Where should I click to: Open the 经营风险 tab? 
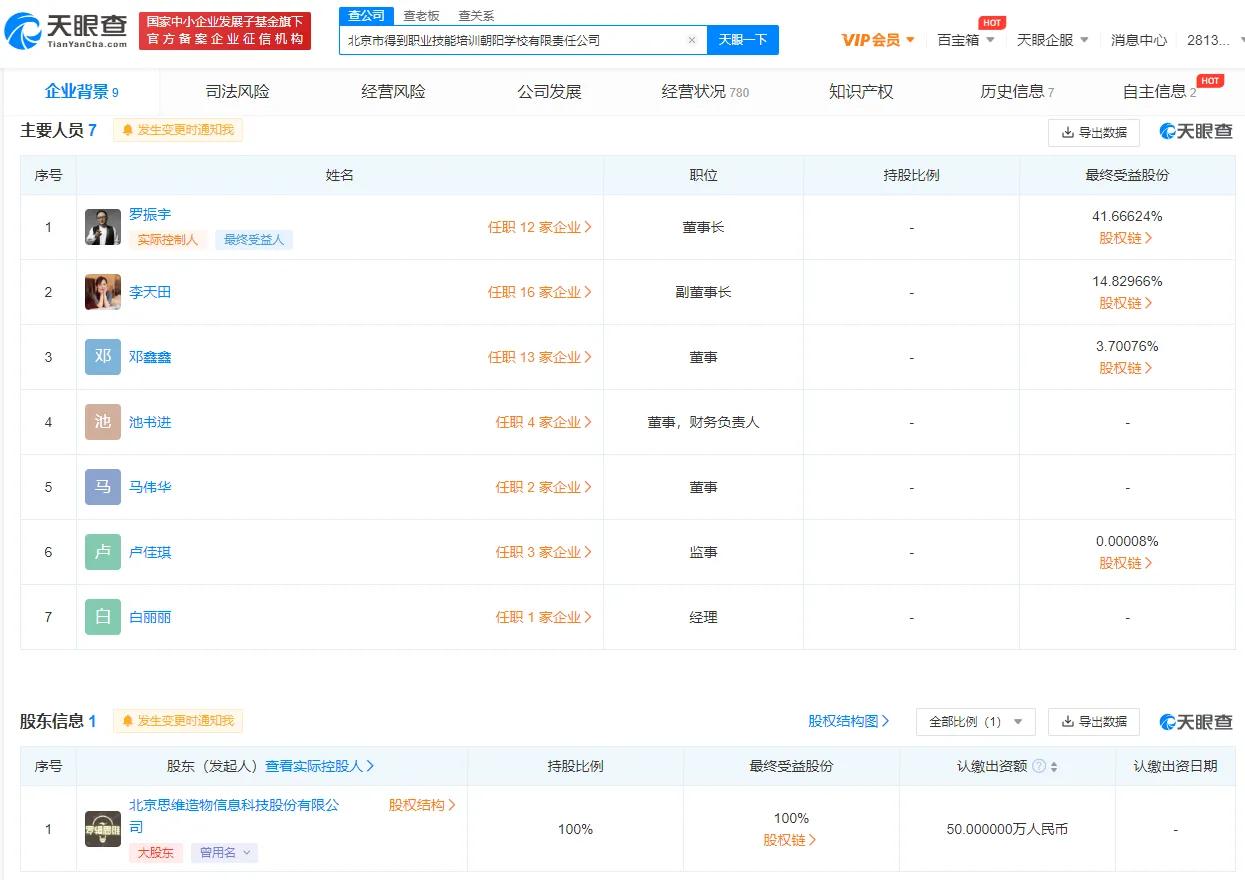coord(393,92)
